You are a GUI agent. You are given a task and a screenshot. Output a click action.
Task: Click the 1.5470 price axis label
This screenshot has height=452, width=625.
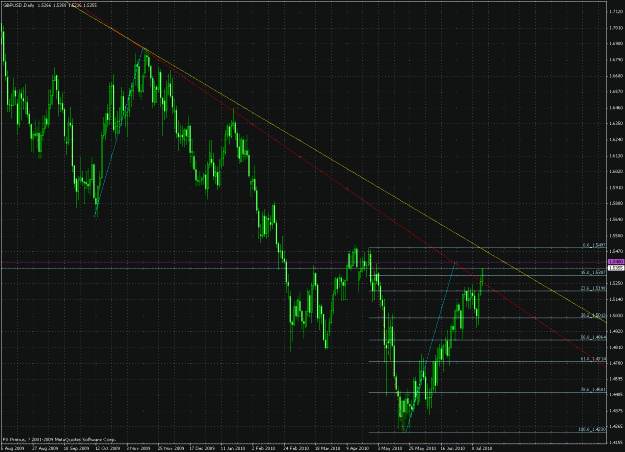616,251
